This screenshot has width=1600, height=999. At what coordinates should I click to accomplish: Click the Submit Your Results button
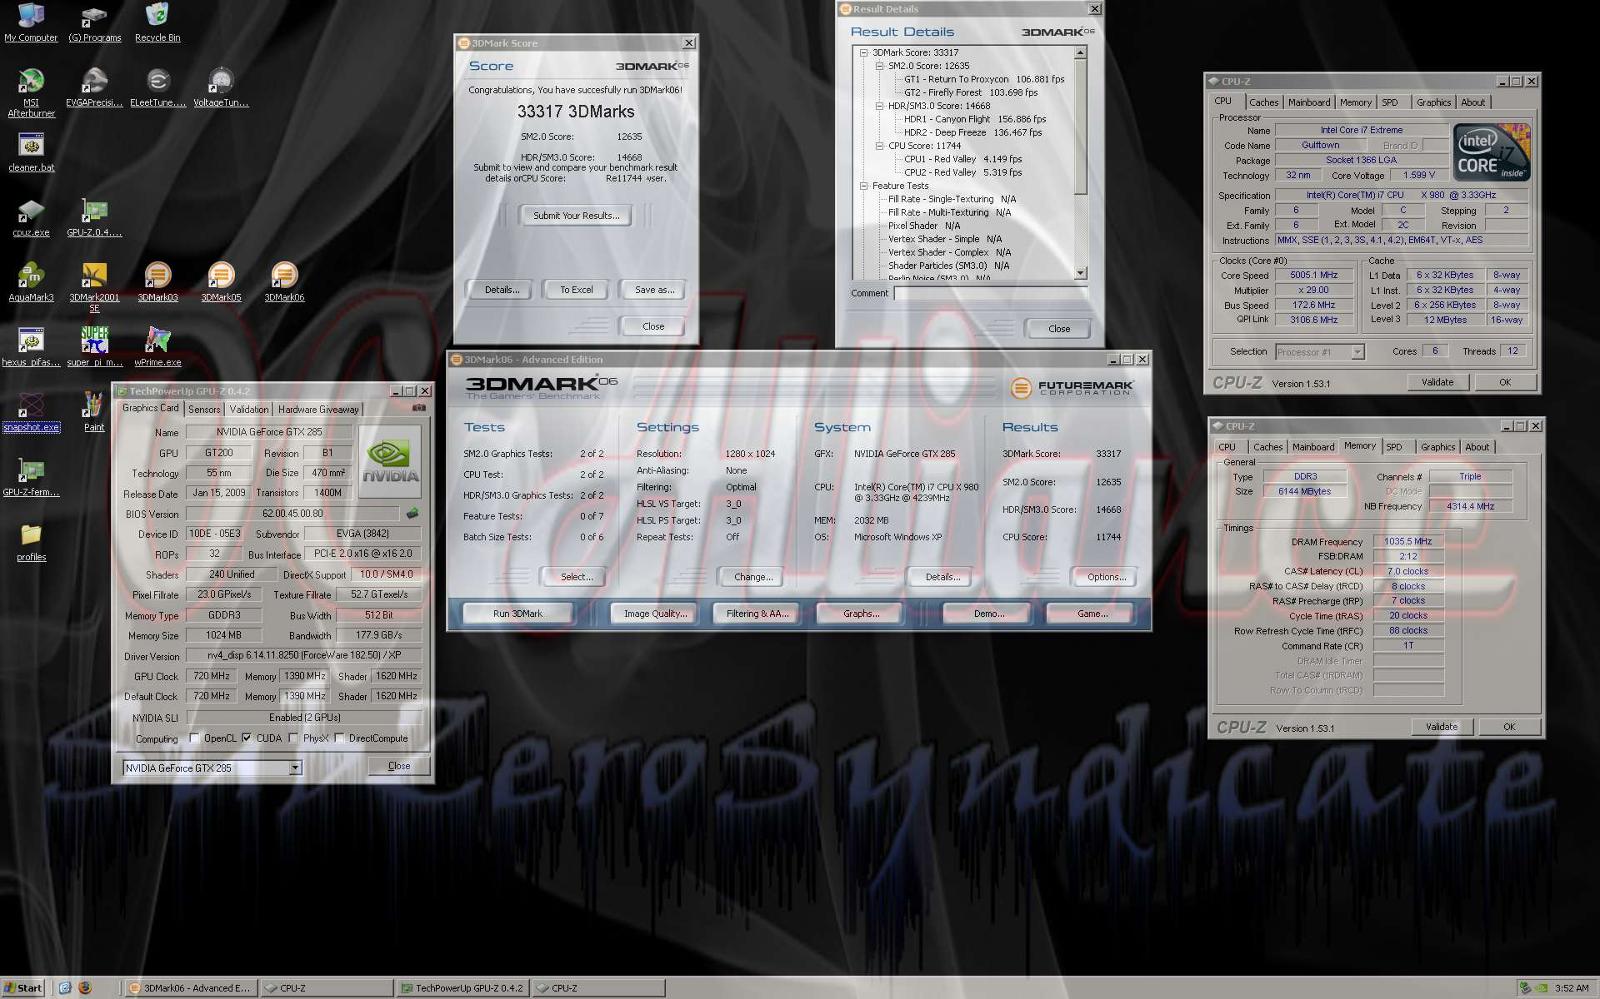tap(576, 215)
